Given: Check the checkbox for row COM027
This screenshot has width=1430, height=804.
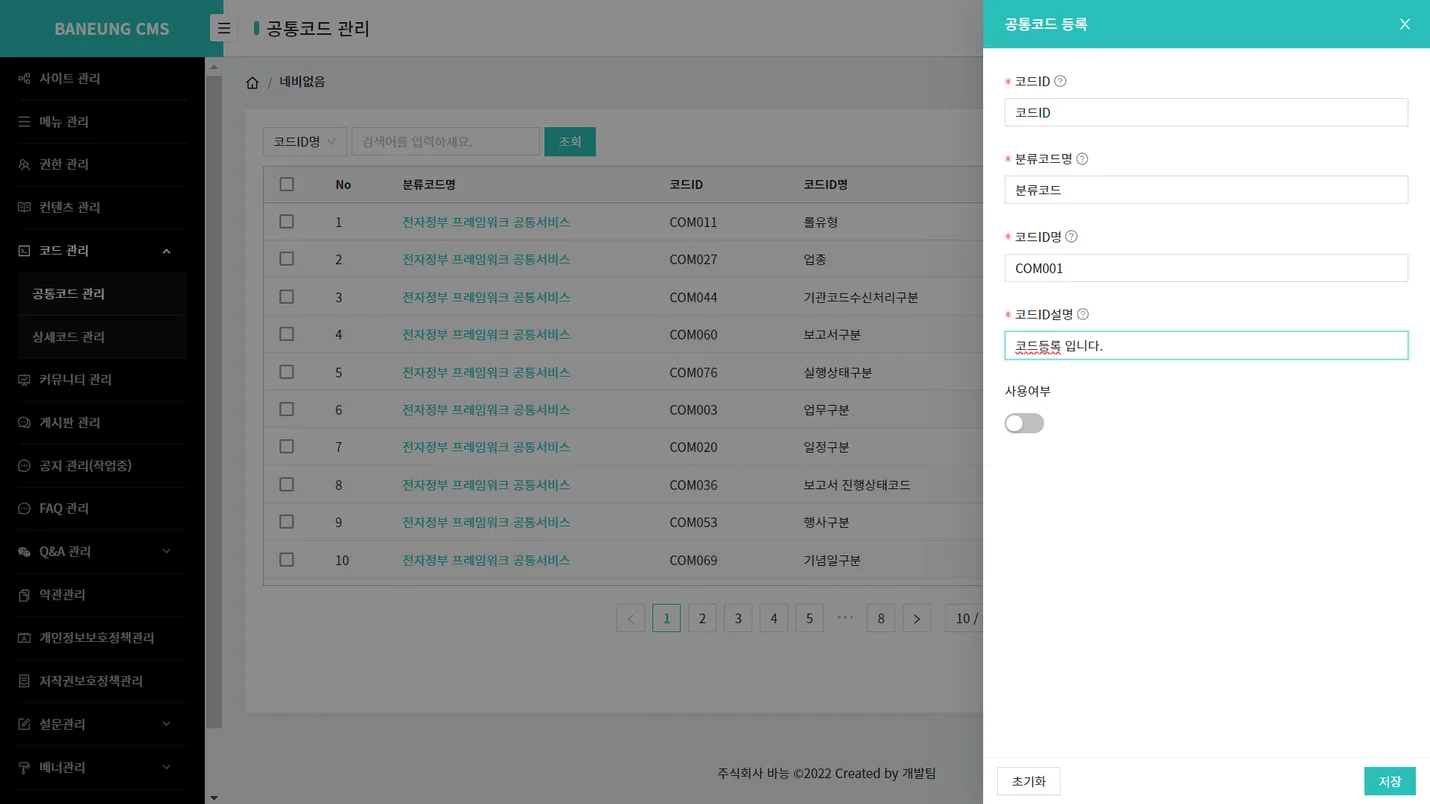Looking at the screenshot, I should point(287,259).
